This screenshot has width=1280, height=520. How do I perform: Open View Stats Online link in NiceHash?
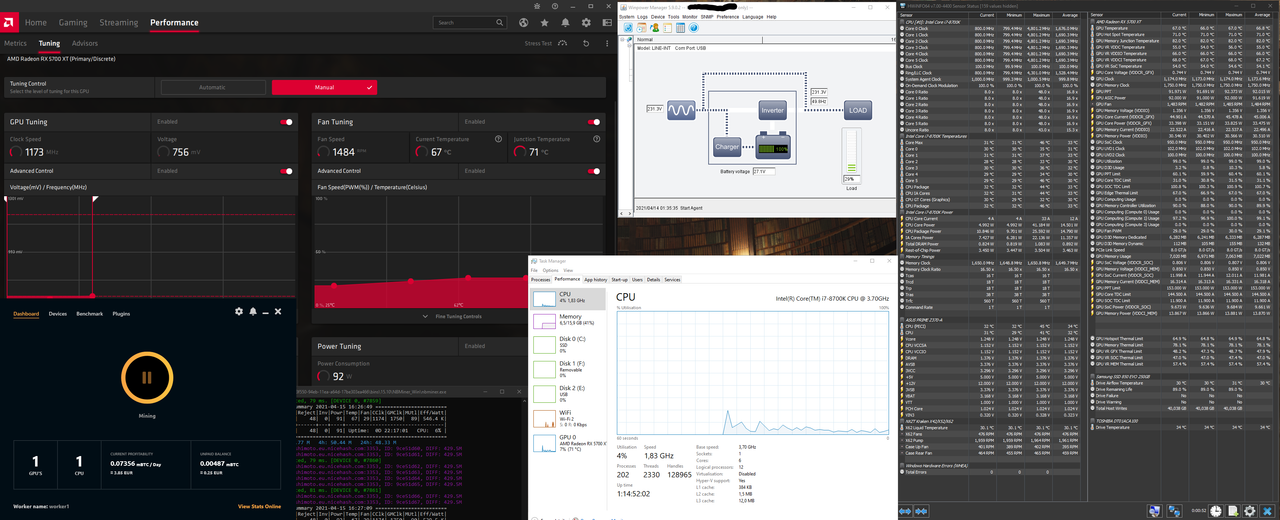coord(259,506)
